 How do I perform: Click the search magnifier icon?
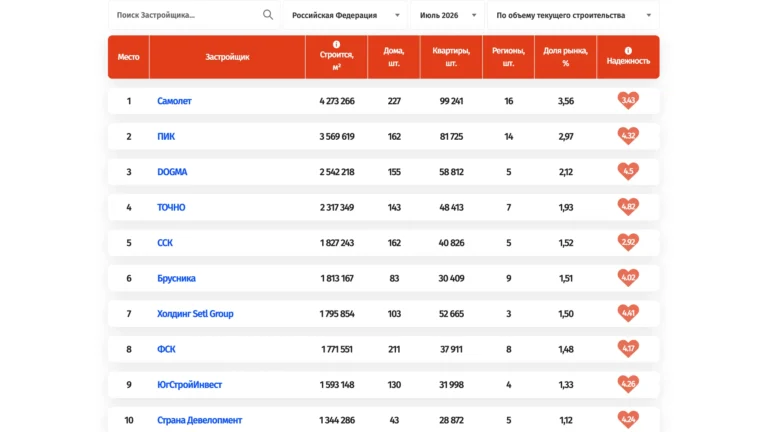[x=267, y=15]
